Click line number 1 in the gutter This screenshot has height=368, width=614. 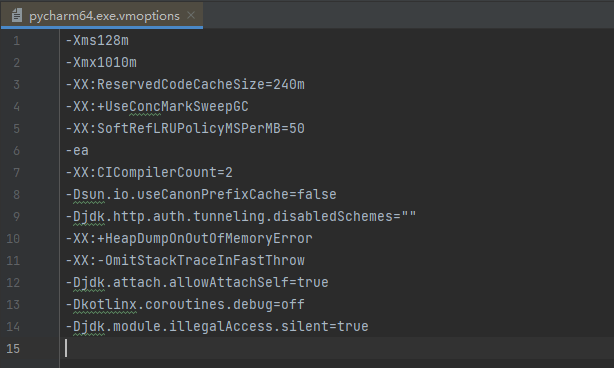tap(16, 41)
